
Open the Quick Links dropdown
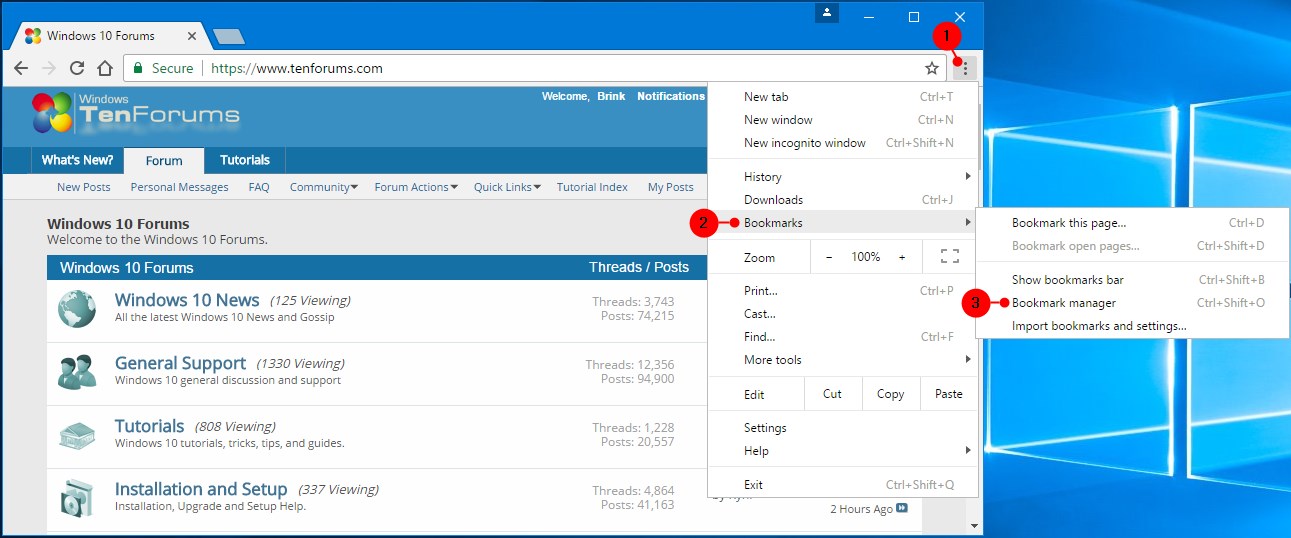[x=507, y=187]
